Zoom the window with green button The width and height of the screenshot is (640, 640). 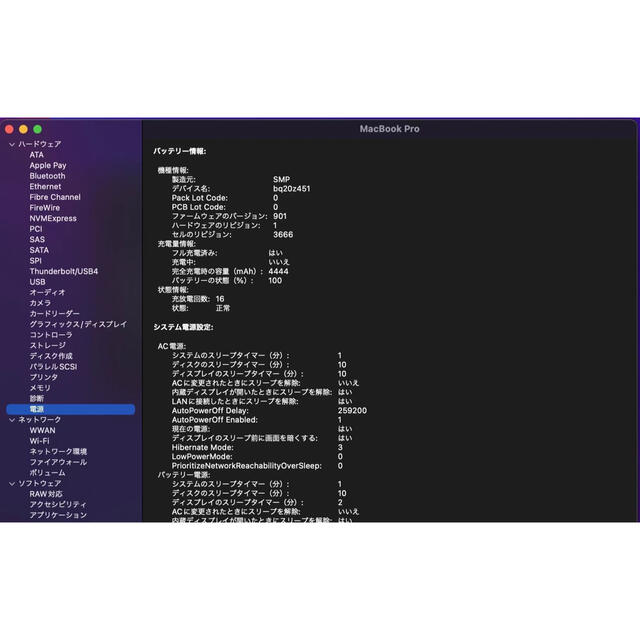tap(38, 129)
